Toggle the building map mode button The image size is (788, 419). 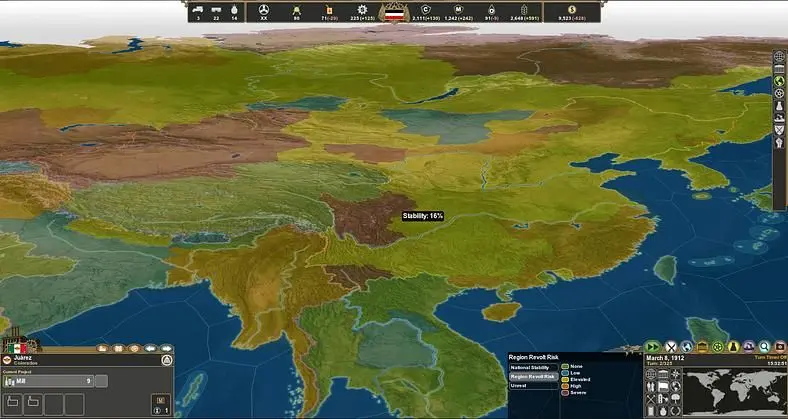pos(663,374)
